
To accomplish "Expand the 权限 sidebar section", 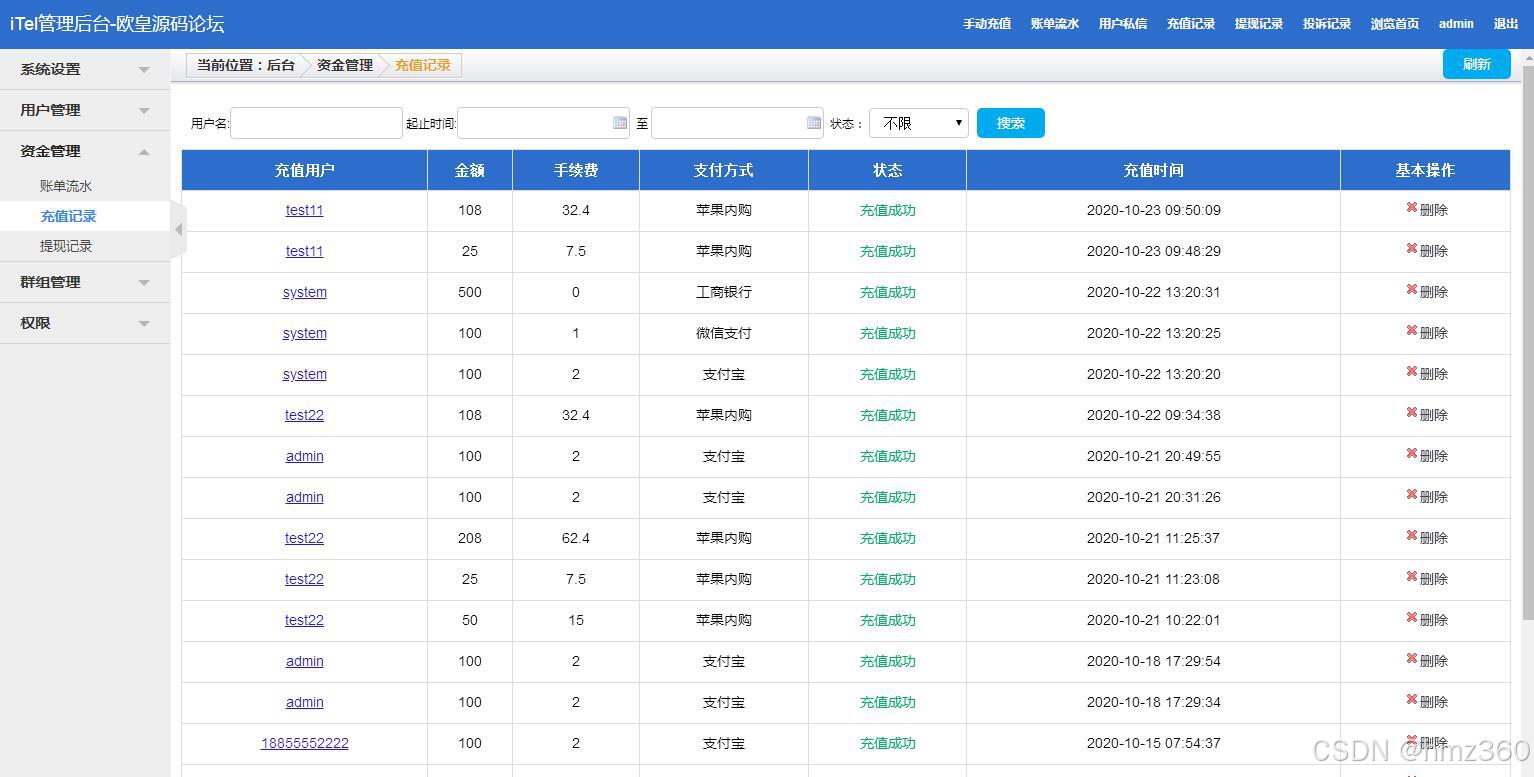I will [x=84, y=322].
